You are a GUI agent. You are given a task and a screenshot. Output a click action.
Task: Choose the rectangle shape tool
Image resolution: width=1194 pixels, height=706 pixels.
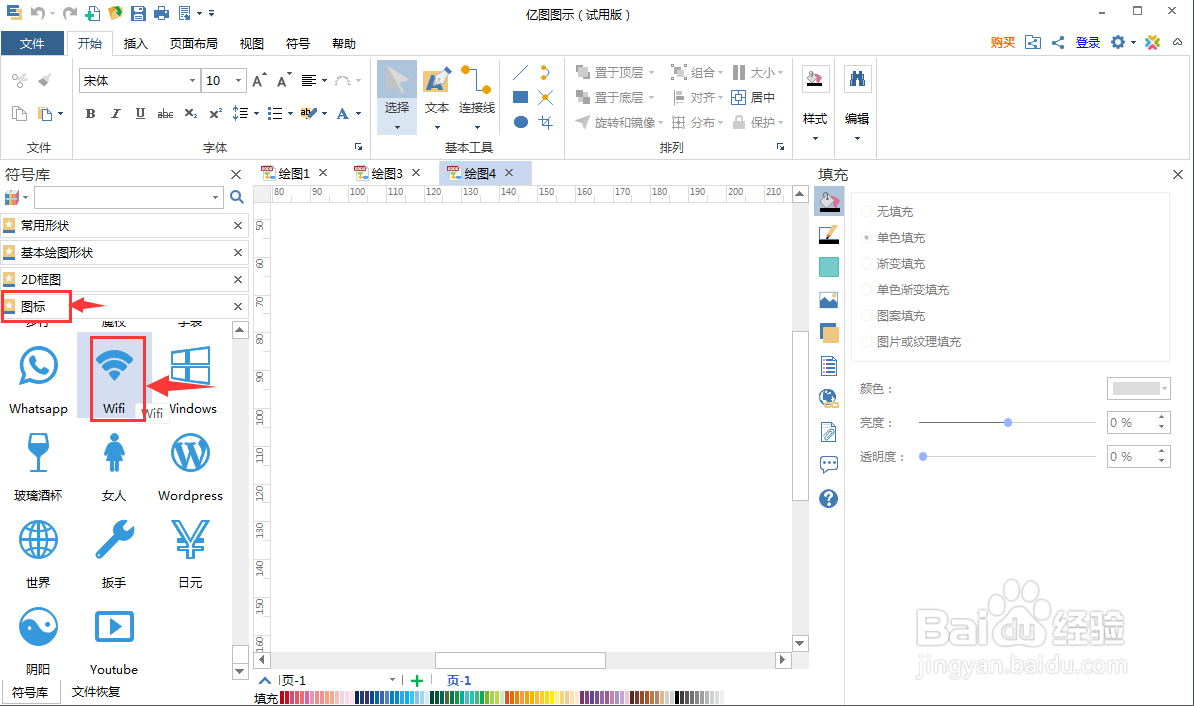pyautogui.click(x=521, y=97)
